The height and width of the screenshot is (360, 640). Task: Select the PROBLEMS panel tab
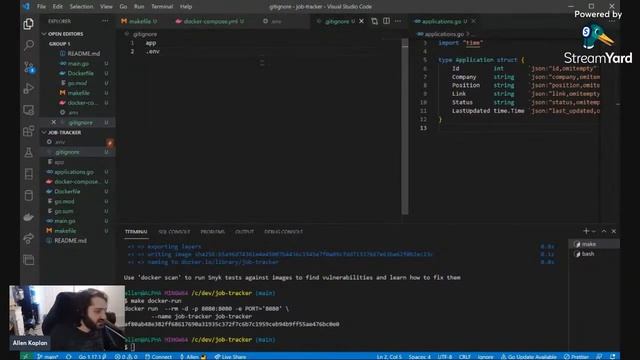point(212,231)
